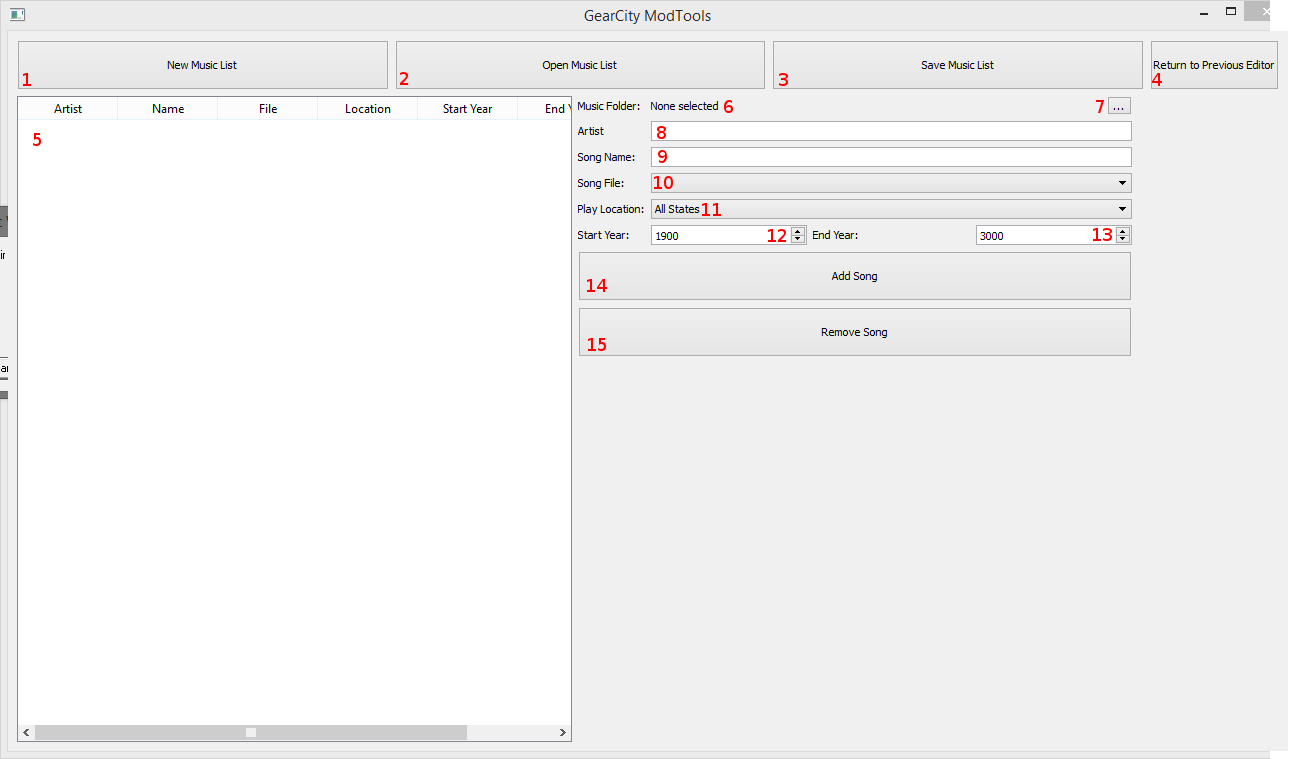Browse for music folder with ellipsis button
Image resolution: width=1296 pixels, height=759 pixels.
point(1119,106)
